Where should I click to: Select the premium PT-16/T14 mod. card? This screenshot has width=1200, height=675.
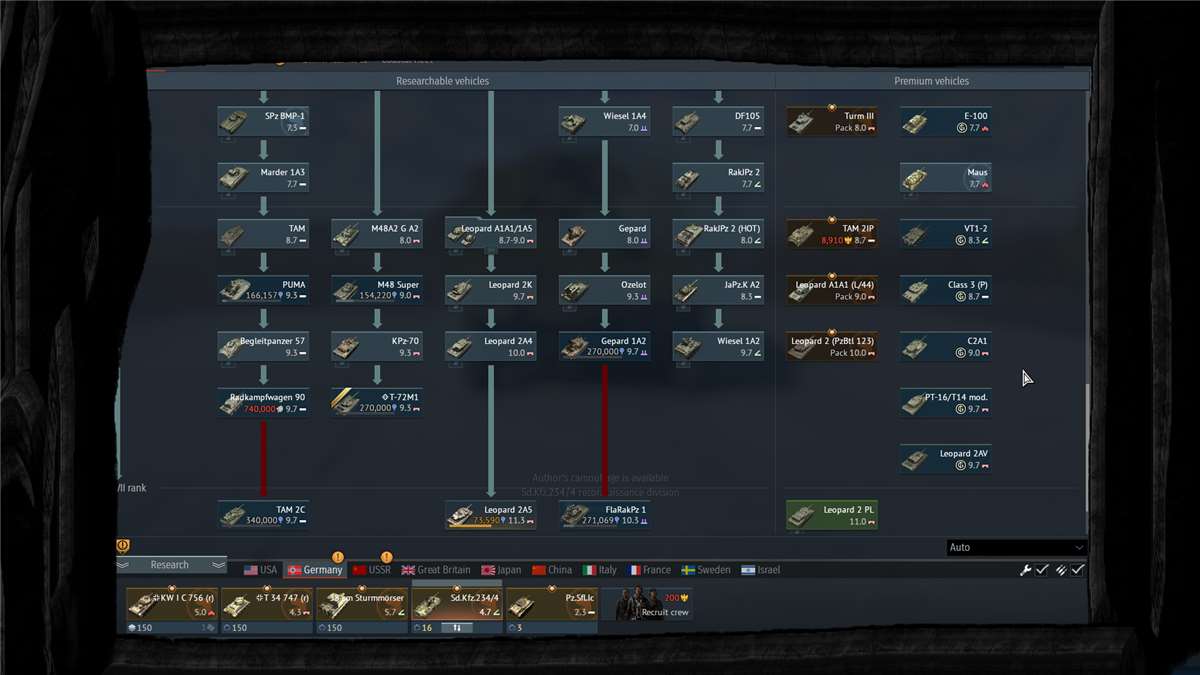pos(946,403)
